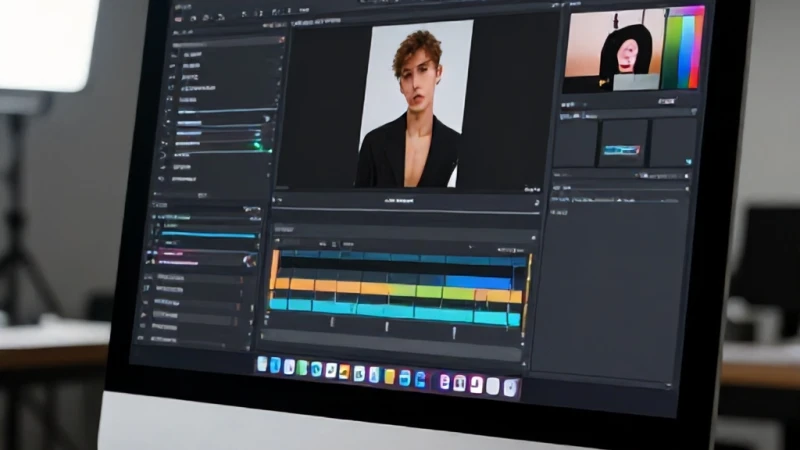Viewport: 800px width, 450px height.
Task: Select the hooded-figure thumbnail in the top-right panel
Action: pyautogui.click(x=615, y=51)
